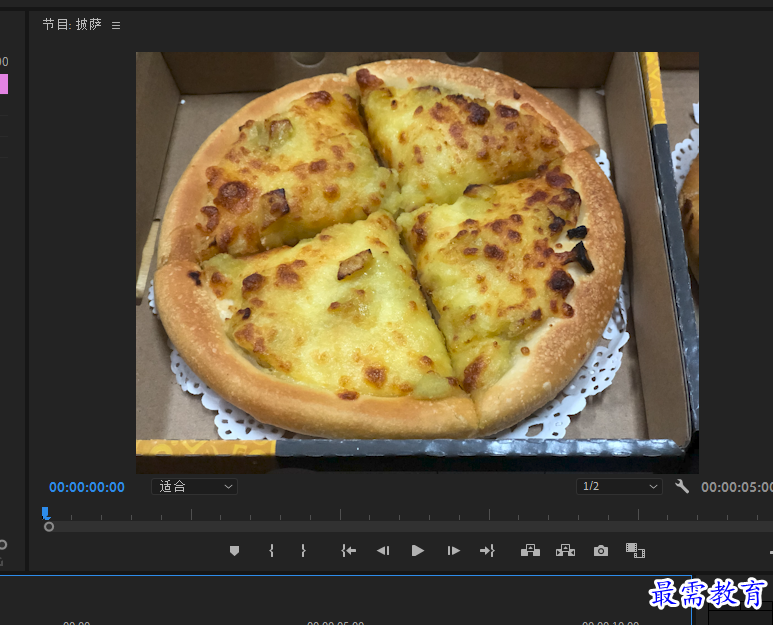Click the Go to In point button
773x625 pixels.
coord(349,551)
